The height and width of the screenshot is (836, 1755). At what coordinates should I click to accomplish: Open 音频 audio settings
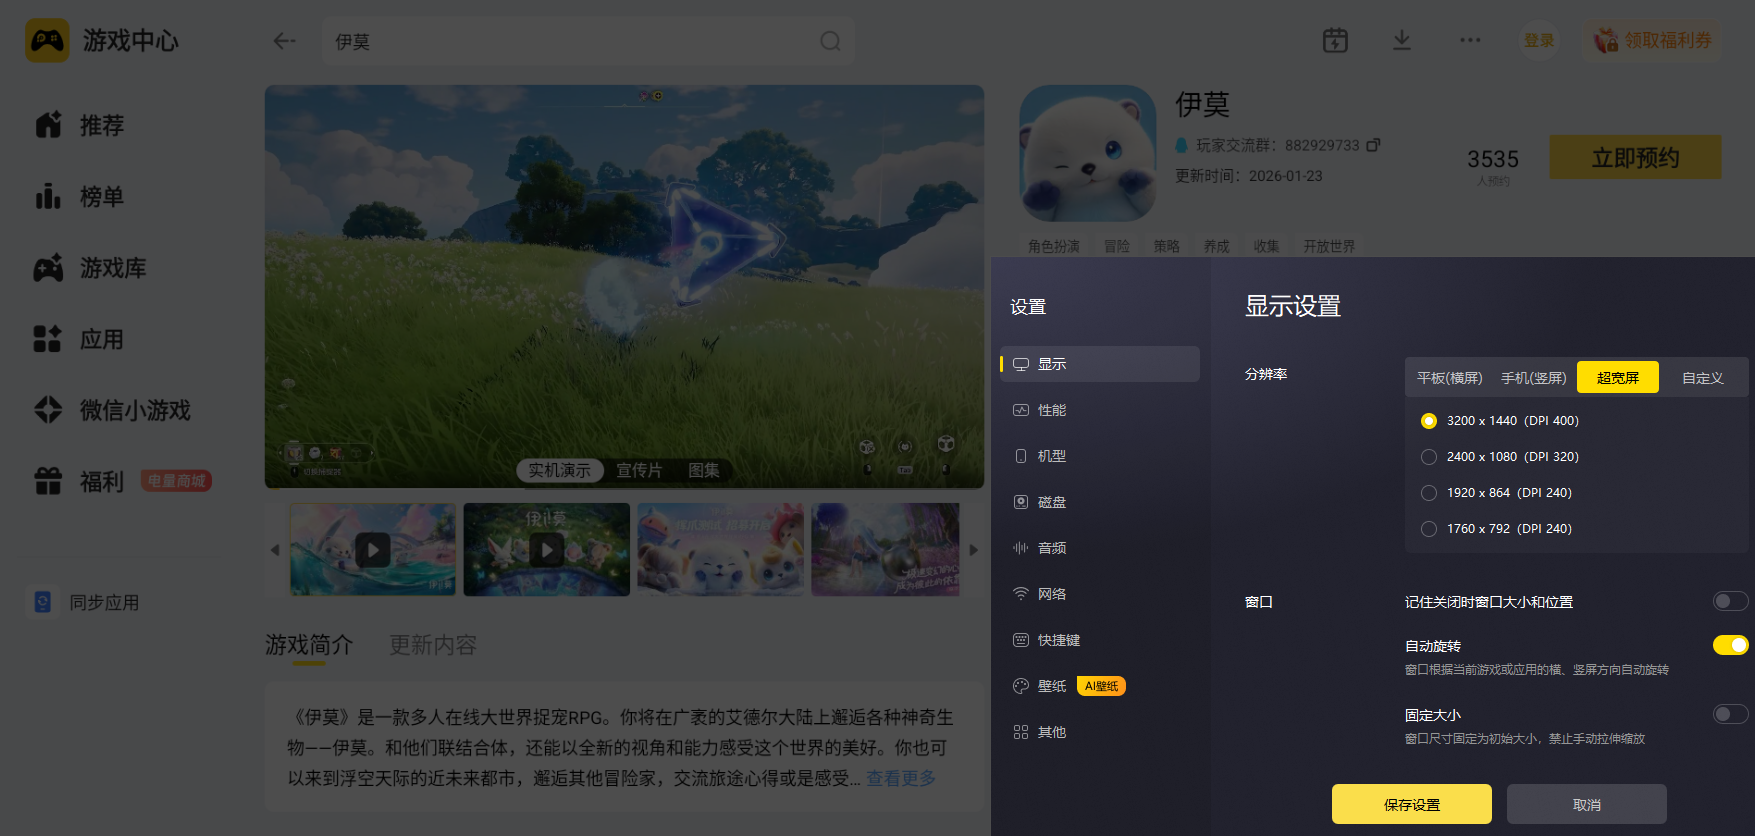1100,548
